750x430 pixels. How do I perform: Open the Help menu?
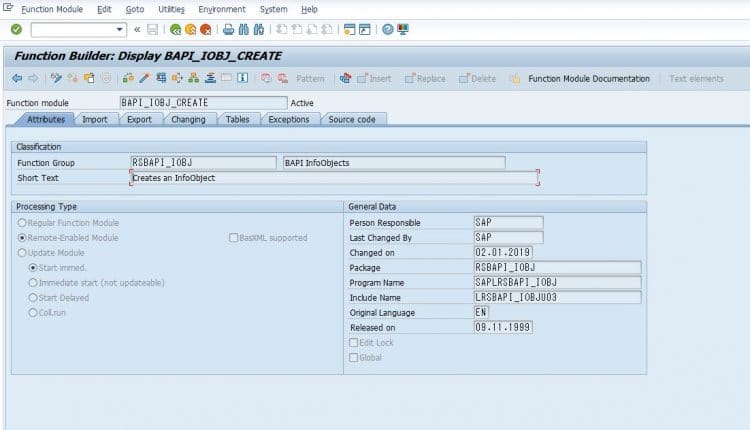(309, 9)
